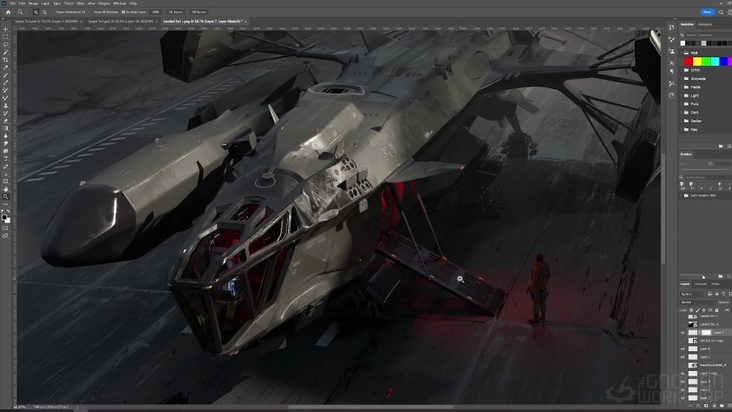
Task: Filter layers by type layer icon
Action: 724,294
